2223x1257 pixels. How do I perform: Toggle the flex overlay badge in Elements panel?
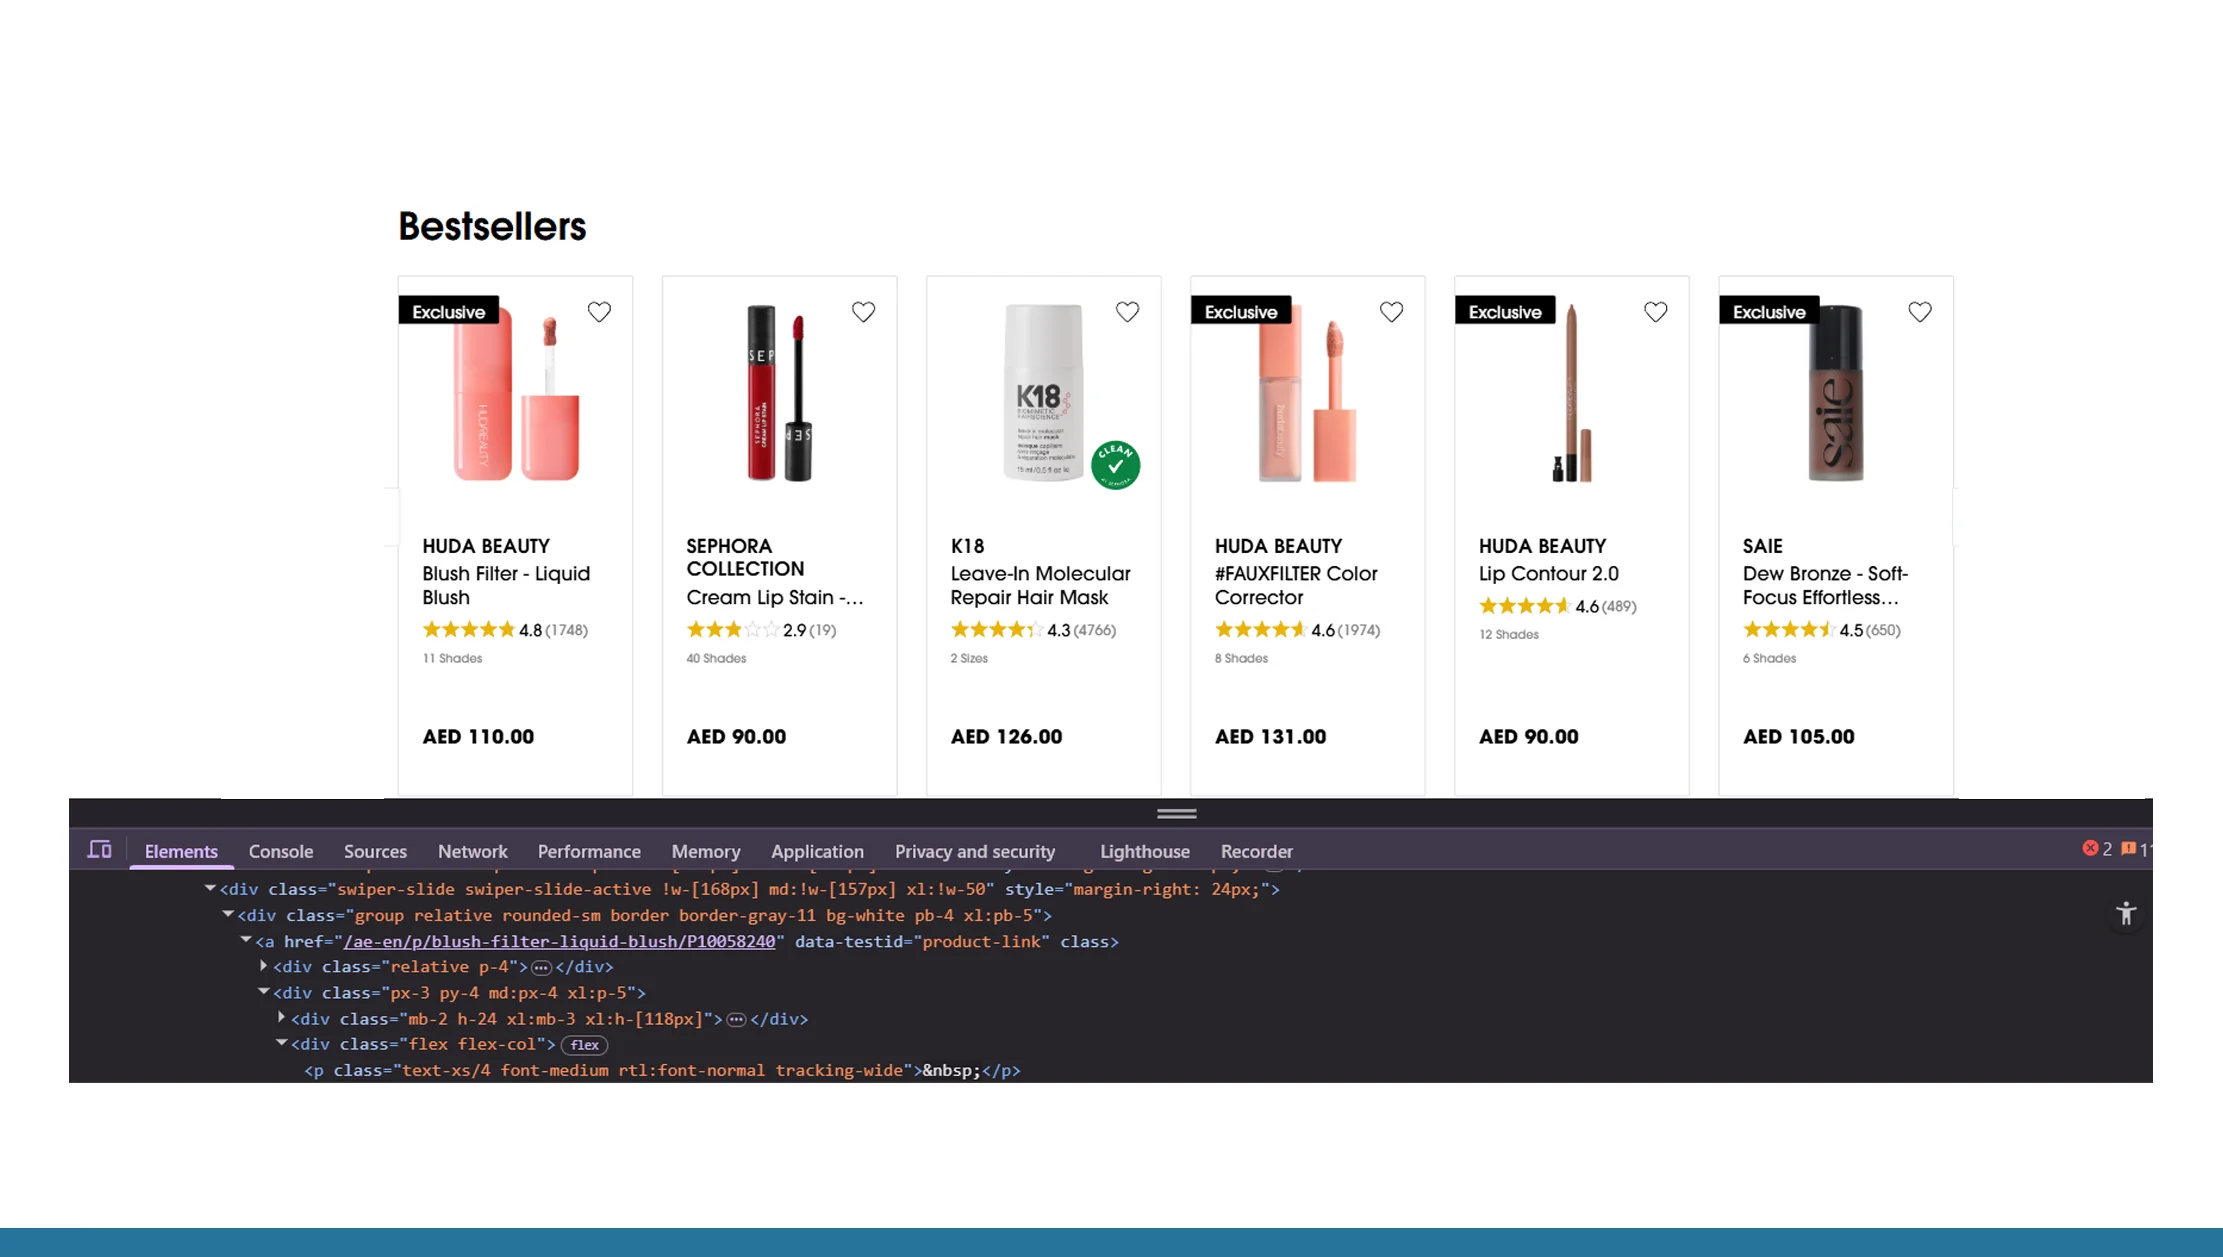click(584, 1044)
